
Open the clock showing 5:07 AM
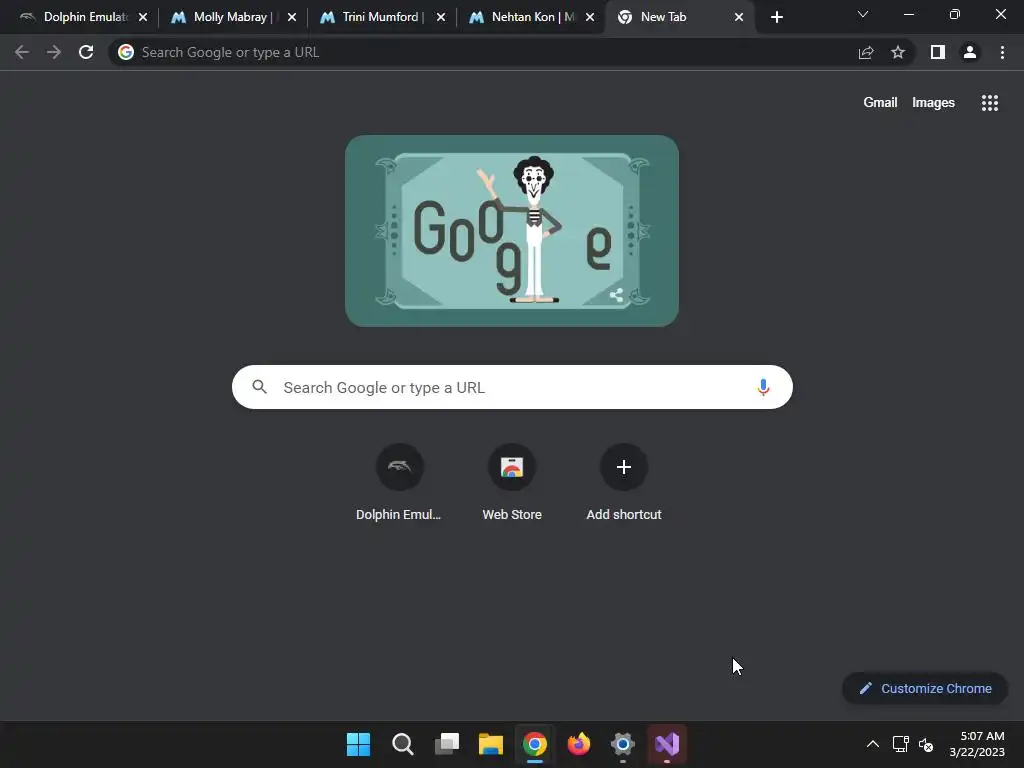coord(977,744)
